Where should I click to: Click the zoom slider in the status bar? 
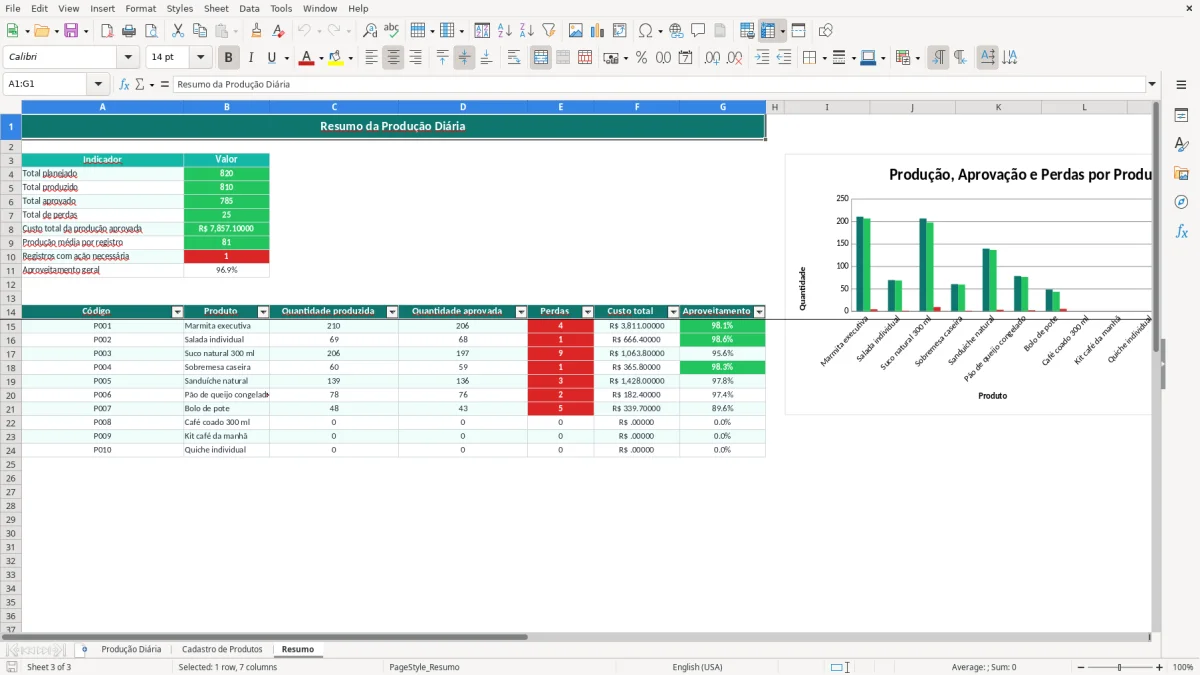click(1119, 667)
